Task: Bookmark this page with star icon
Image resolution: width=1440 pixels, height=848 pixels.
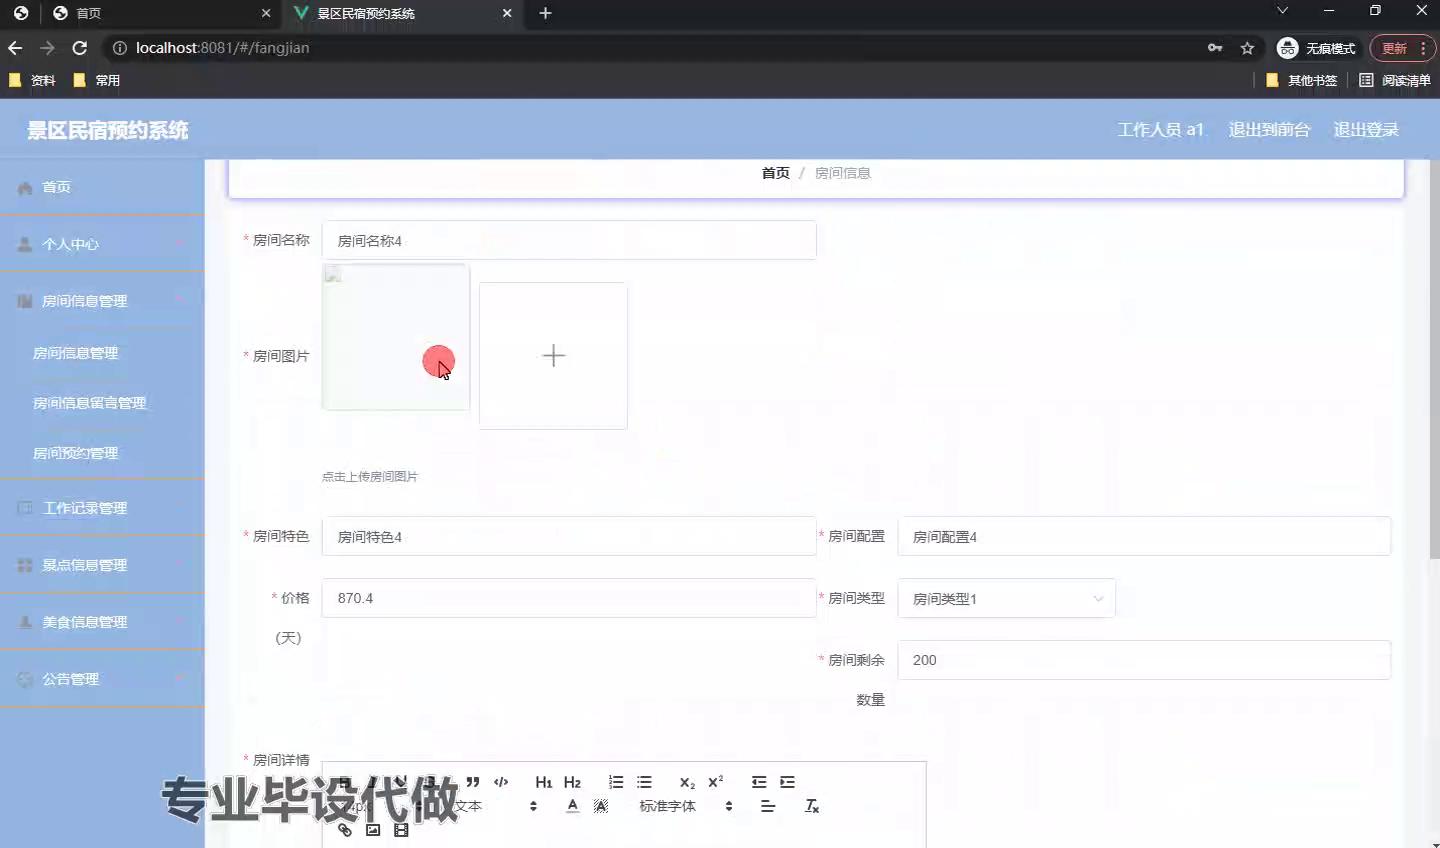Action: click(1247, 48)
